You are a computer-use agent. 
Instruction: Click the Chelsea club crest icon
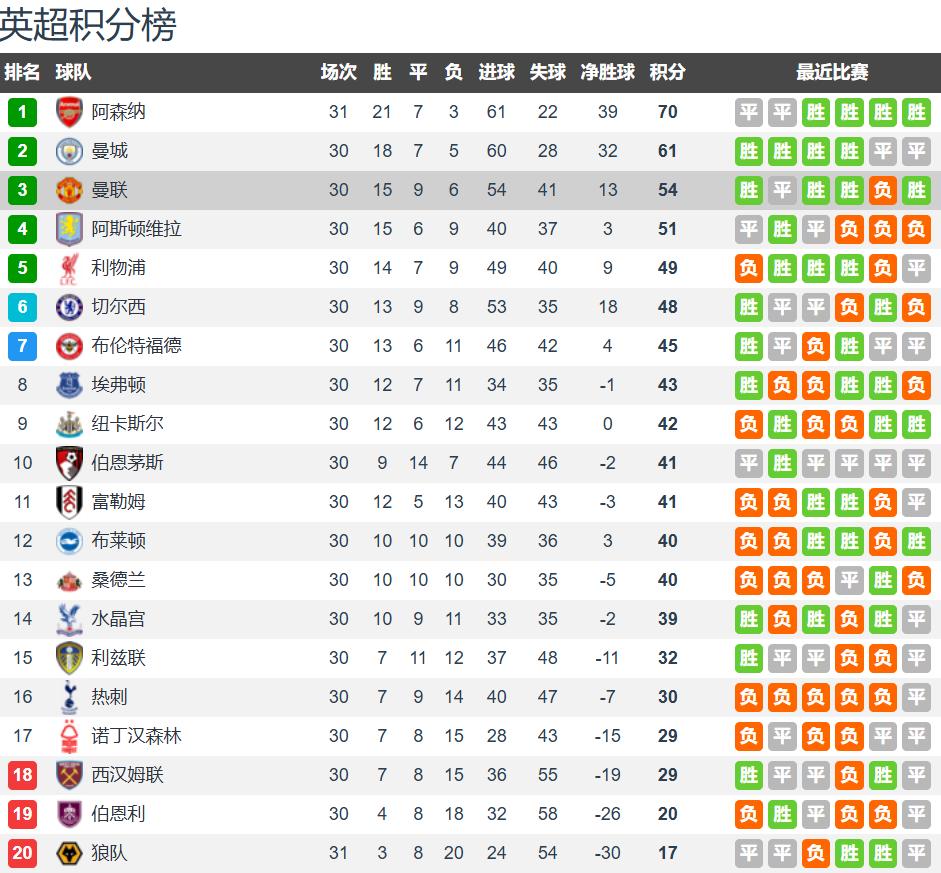pyautogui.click(x=69, y=307)
